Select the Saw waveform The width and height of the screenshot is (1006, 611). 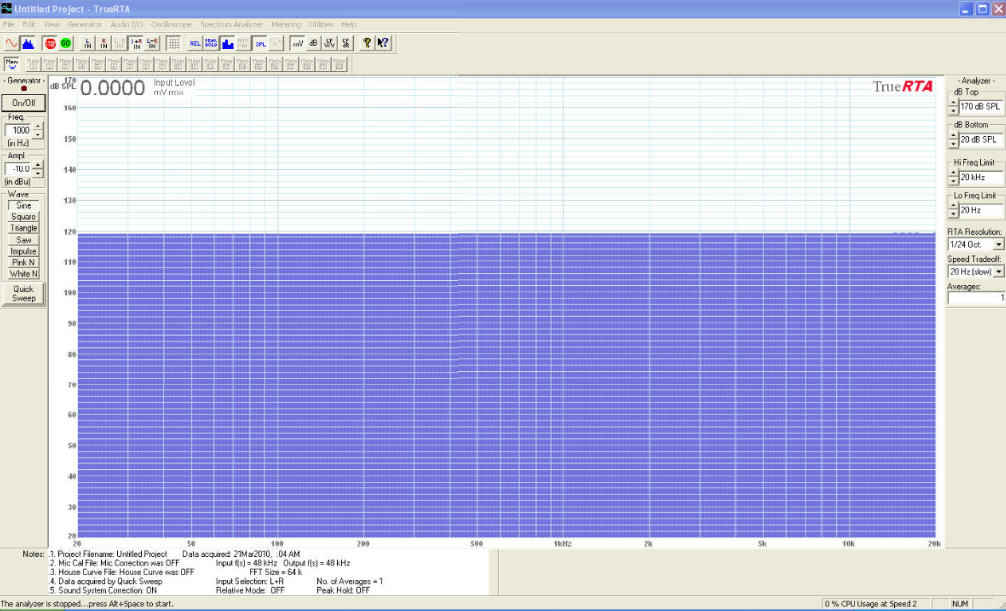24,240
